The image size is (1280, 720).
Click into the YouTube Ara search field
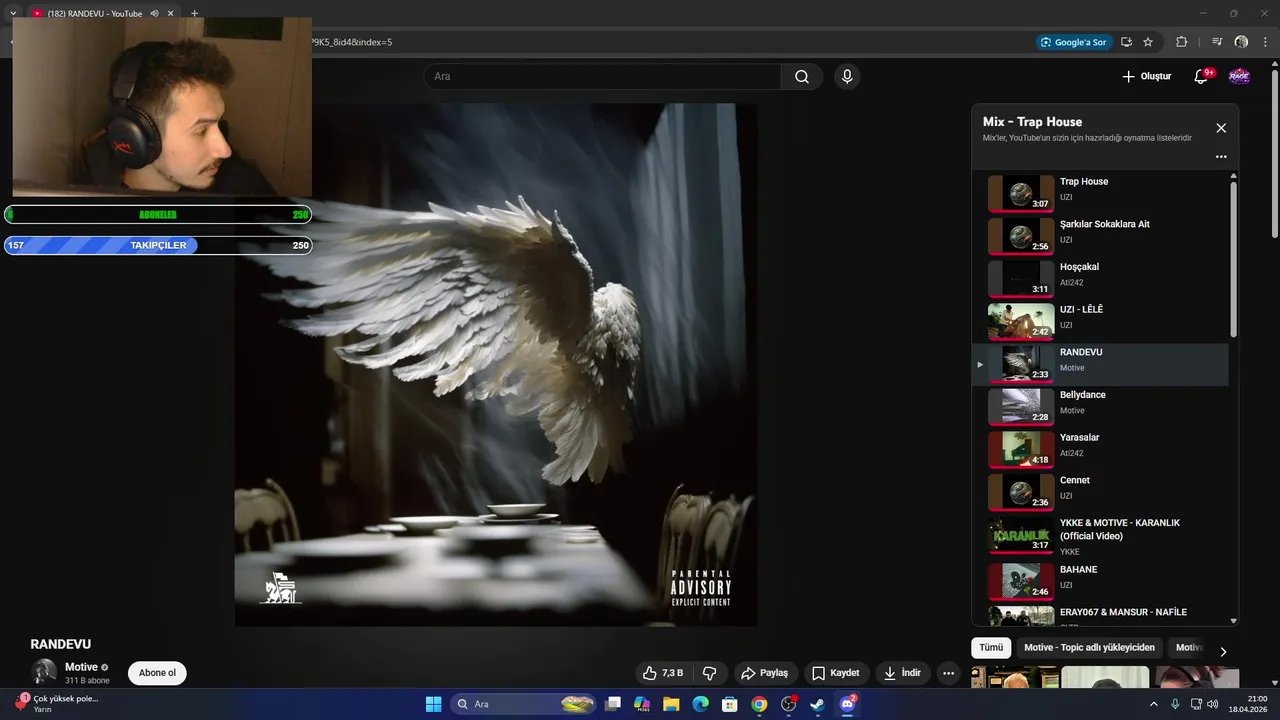[x=603, y=77]
